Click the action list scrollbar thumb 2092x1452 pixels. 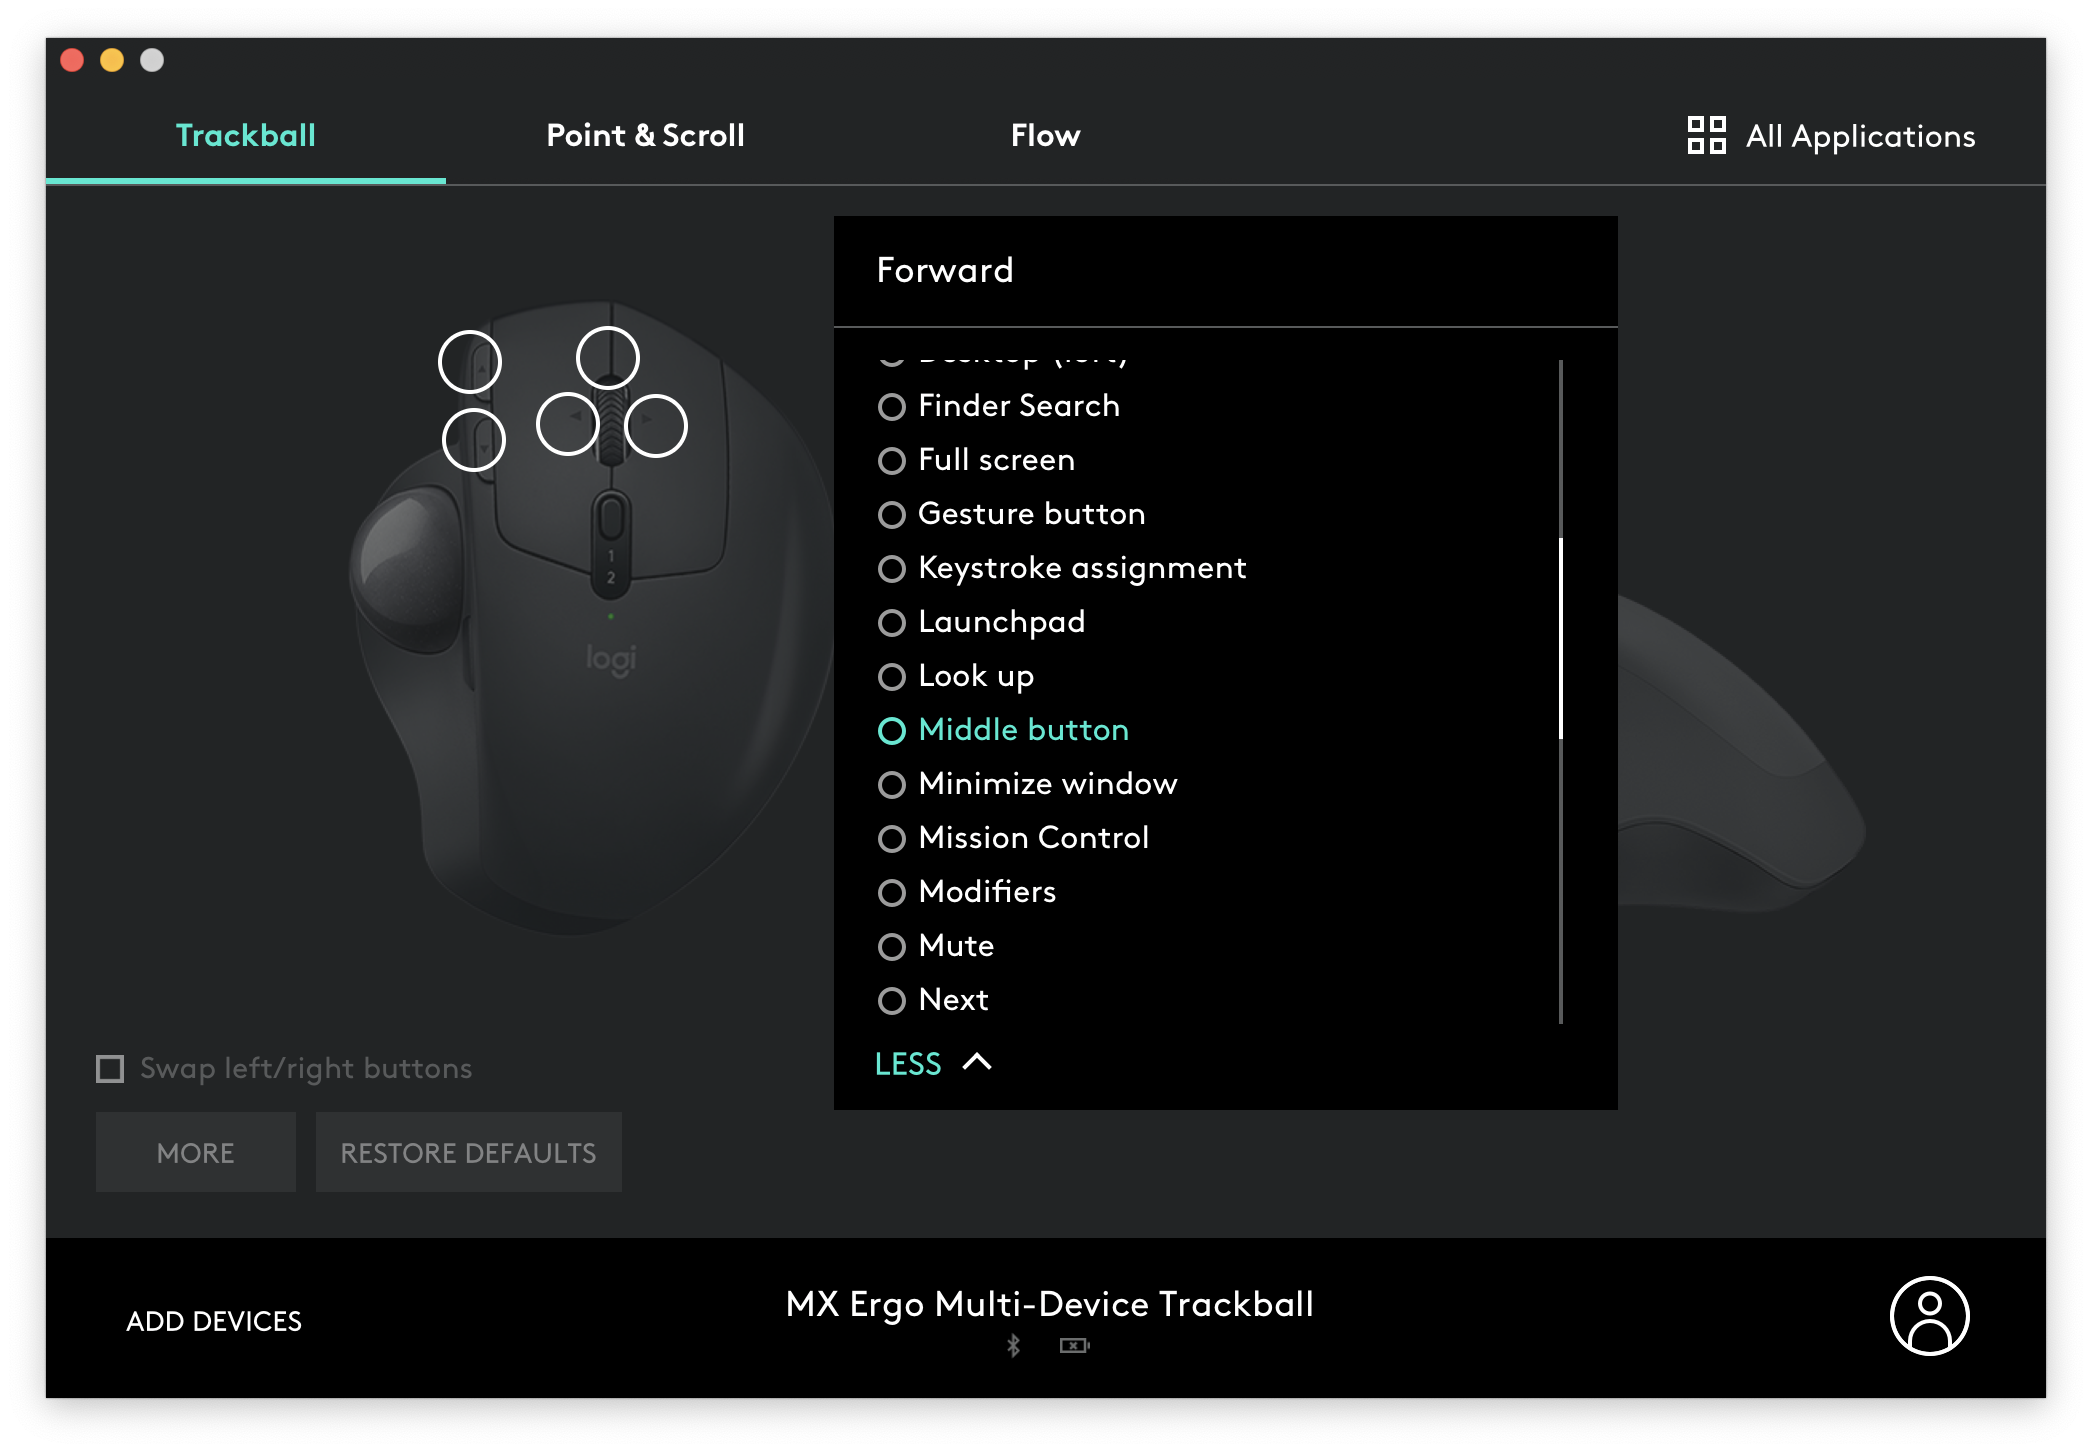tap(1560, 638)
